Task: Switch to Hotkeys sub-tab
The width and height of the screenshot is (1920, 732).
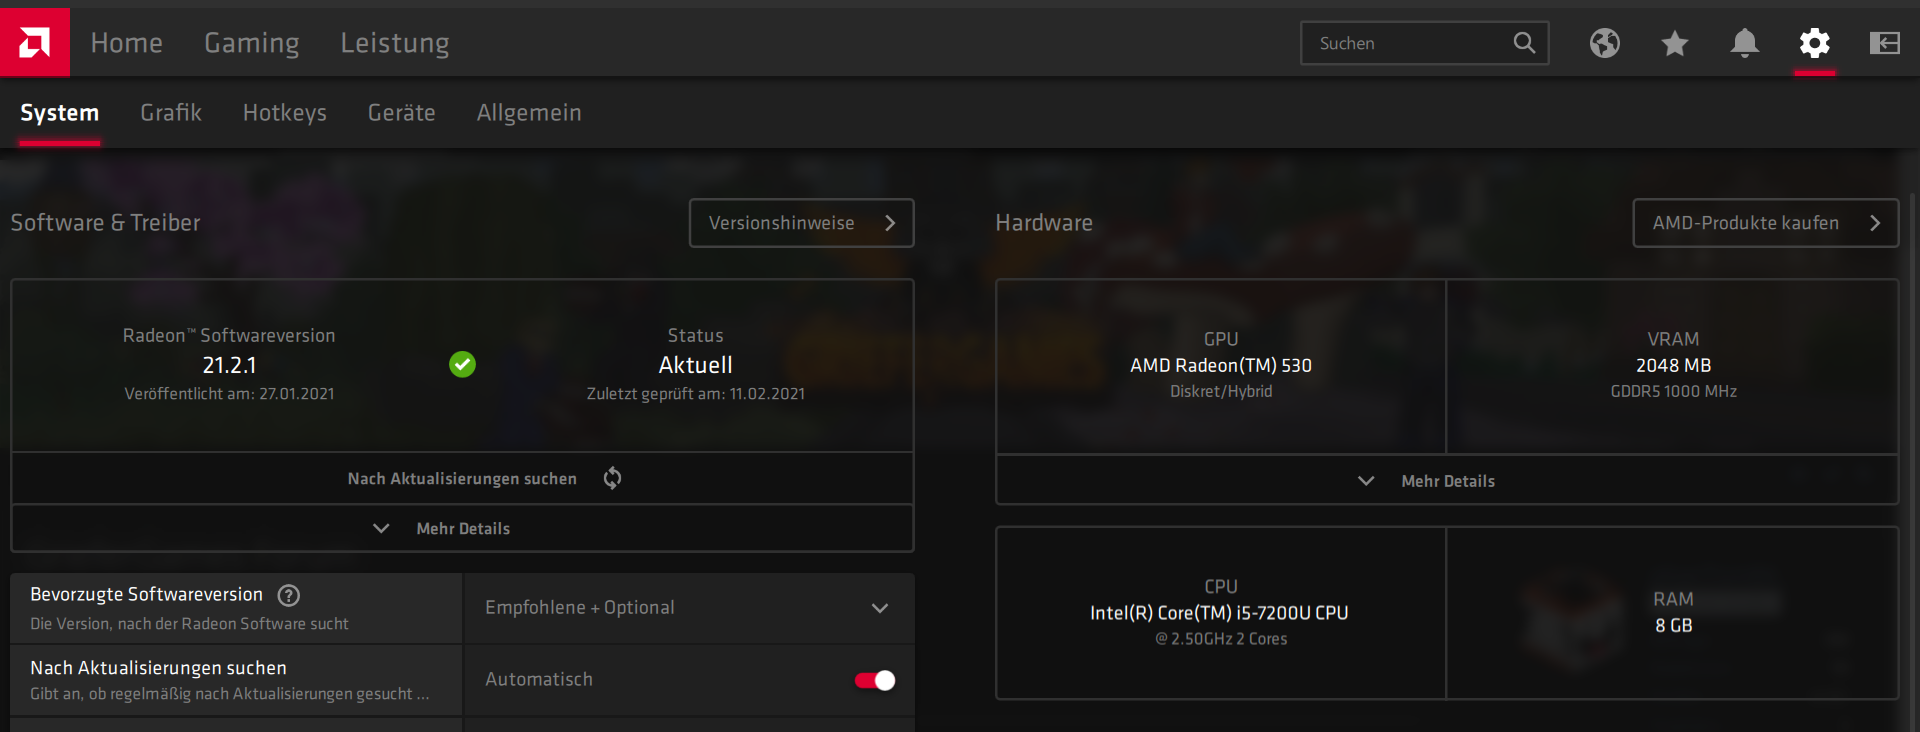Action: click(x=285, y=113)
